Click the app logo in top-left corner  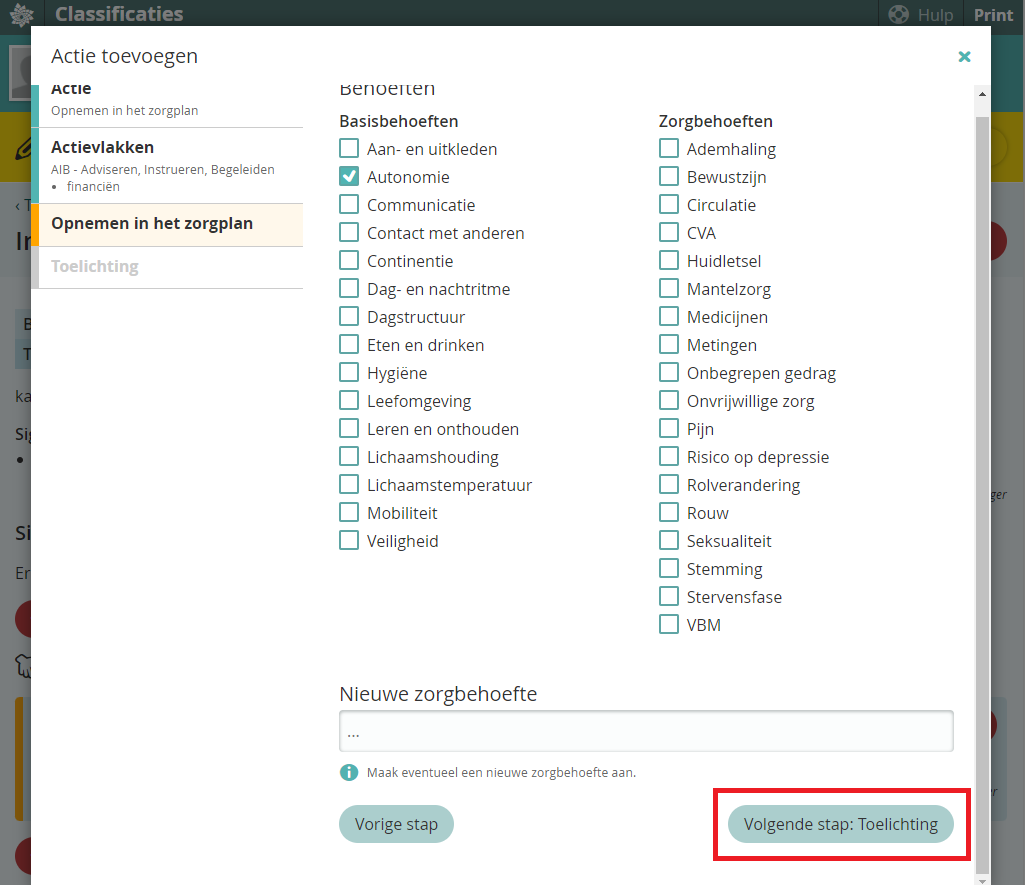21,15
